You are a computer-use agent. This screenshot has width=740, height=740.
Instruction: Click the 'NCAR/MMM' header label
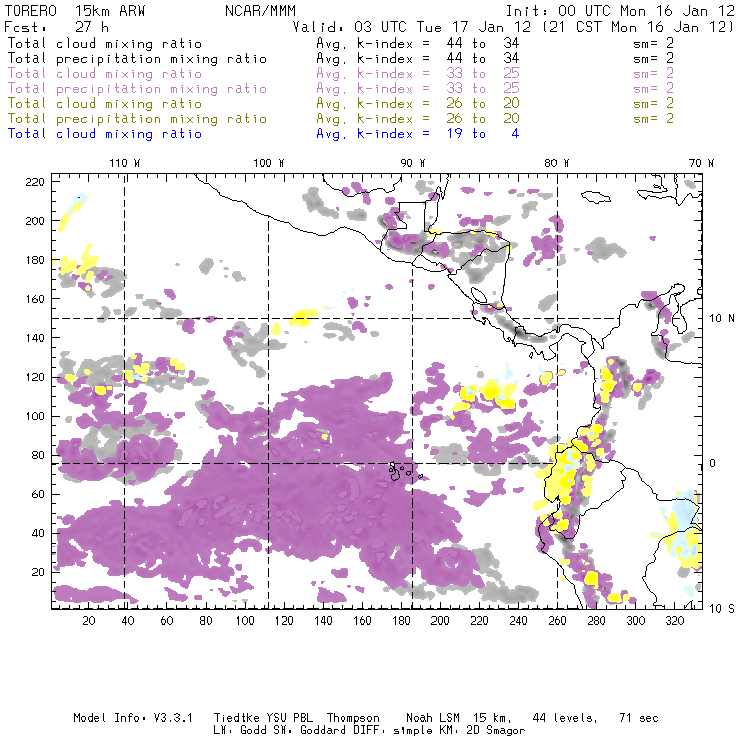(260, 11)
